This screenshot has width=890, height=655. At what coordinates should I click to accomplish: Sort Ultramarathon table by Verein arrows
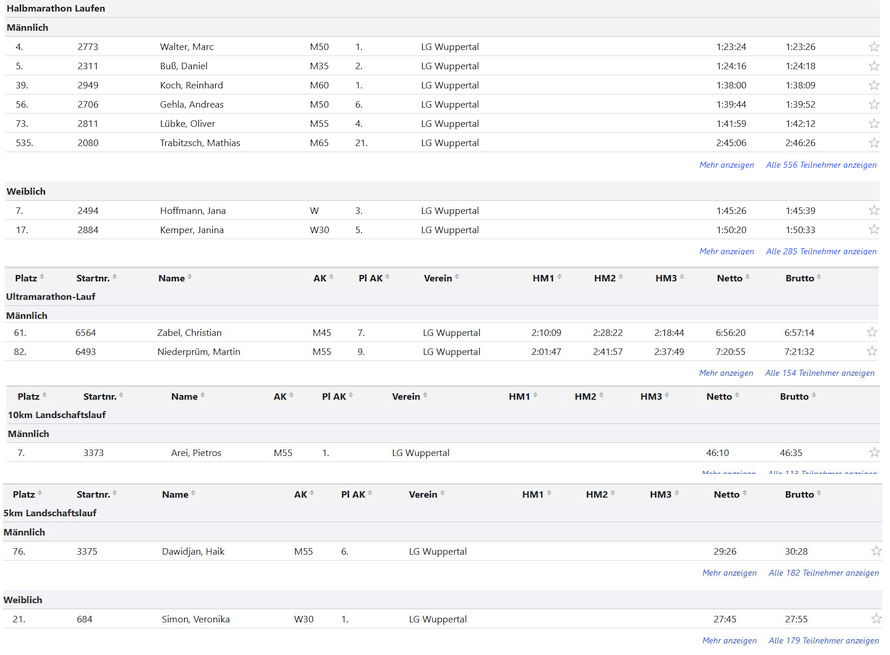pyautogui.click(x=457, y=278)
